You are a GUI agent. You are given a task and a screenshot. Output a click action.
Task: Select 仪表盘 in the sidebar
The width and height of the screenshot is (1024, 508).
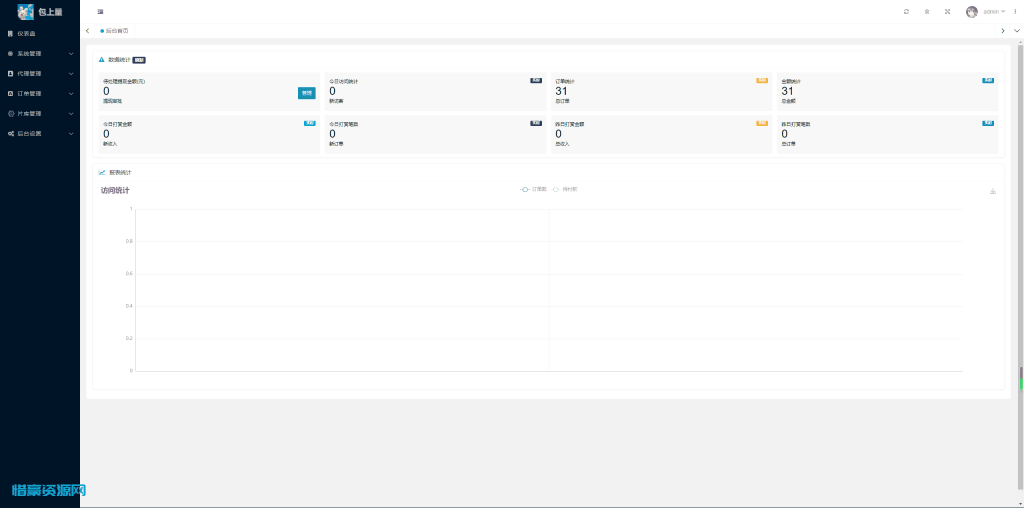pos(28,33)
